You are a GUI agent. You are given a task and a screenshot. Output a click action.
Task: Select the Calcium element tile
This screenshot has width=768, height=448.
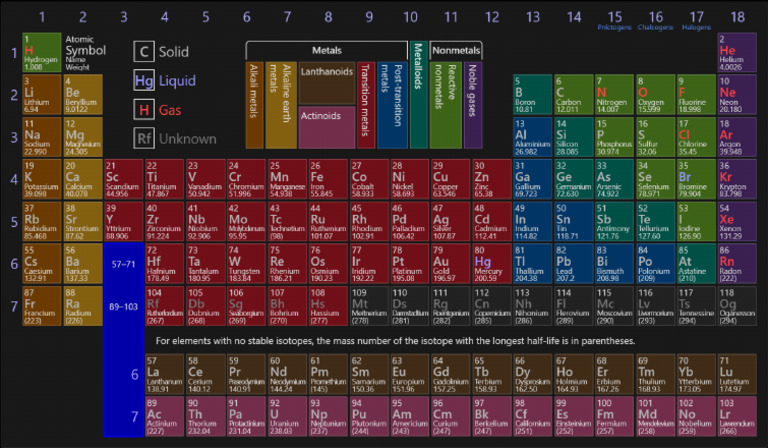click(83, 179)
